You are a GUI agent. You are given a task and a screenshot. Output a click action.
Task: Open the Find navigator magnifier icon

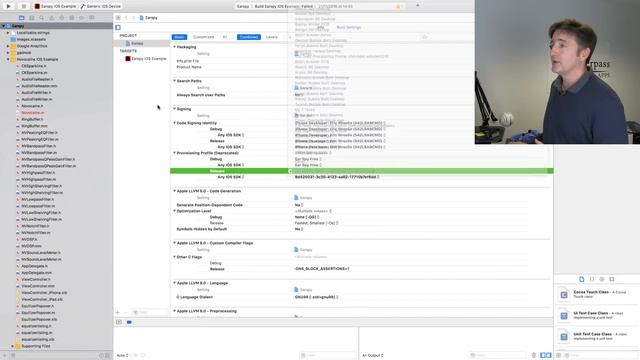tap(42, 18)
